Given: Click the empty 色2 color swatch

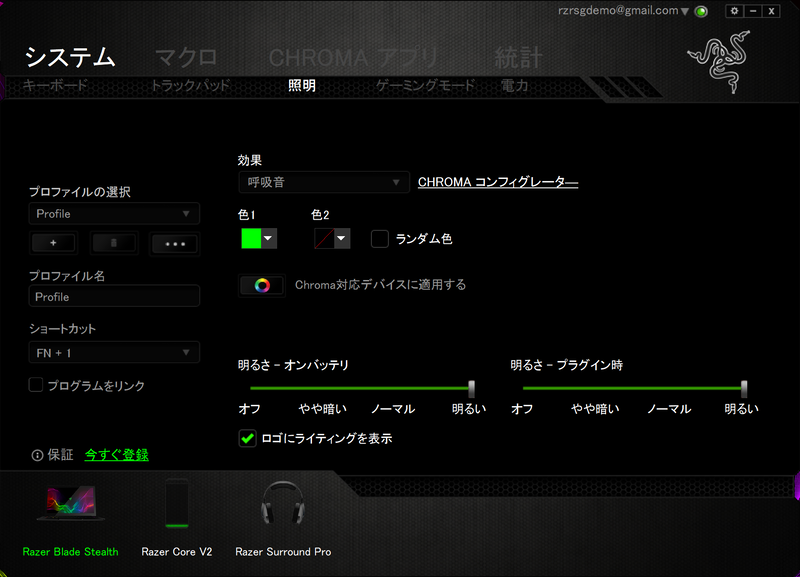Looking at the screenshot, I should [x=324, y=238].
